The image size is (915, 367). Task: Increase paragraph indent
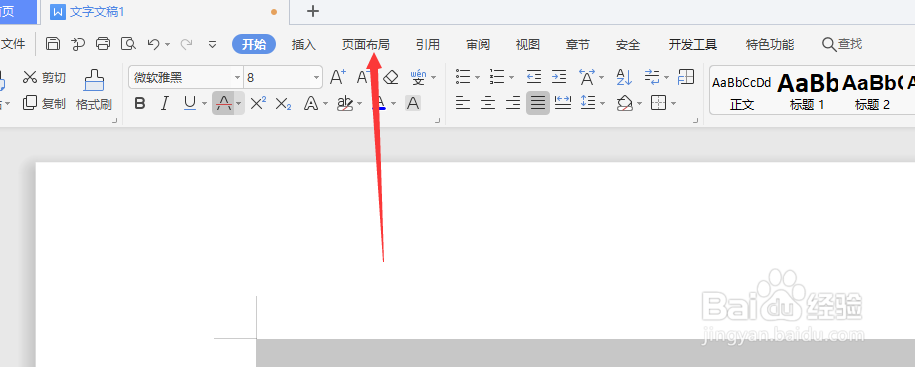(559, 76)
